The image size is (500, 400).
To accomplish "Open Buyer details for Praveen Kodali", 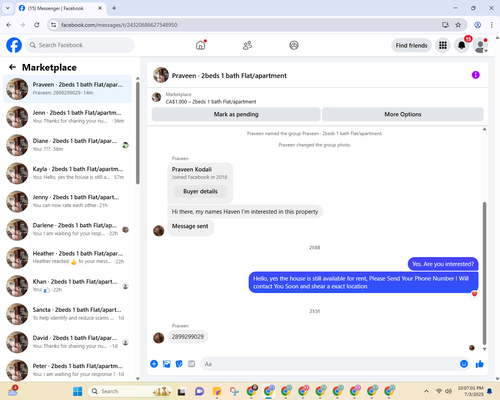I will 200,191.
